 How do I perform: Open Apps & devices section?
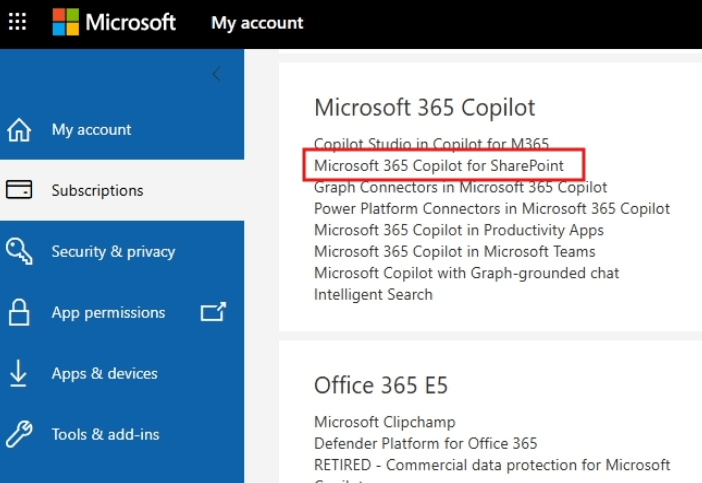pyautogui.click(x=104, y=374)
